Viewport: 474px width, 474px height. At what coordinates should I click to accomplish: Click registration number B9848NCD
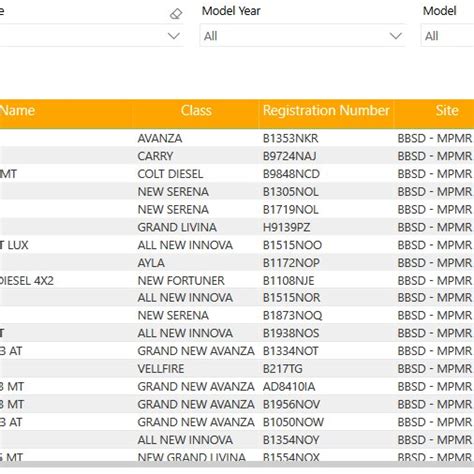[x=291, y=174]
